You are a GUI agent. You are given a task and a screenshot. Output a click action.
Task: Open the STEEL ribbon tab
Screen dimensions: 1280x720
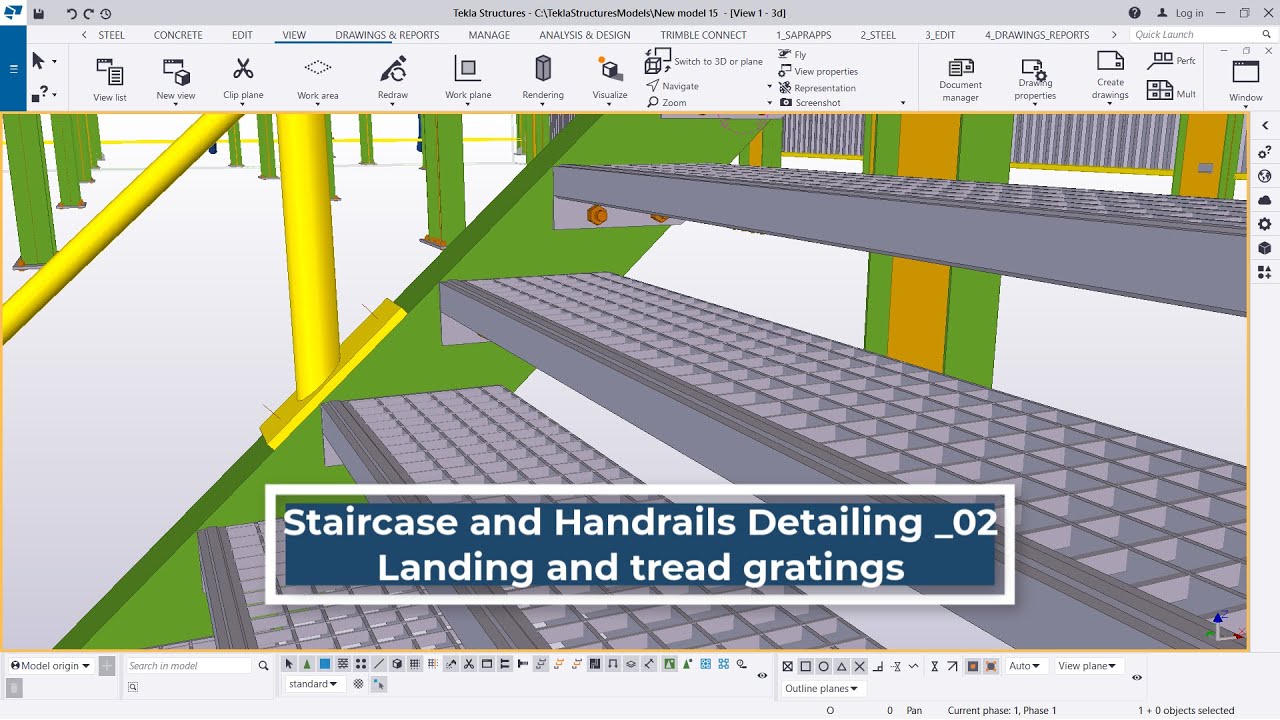[x=111, y=35]
